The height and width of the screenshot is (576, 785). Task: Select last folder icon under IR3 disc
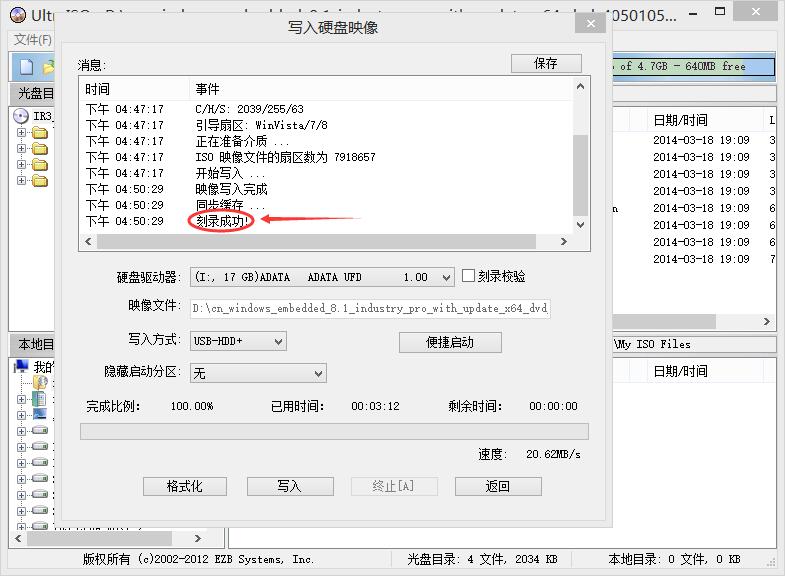click(x=40, y=181)
